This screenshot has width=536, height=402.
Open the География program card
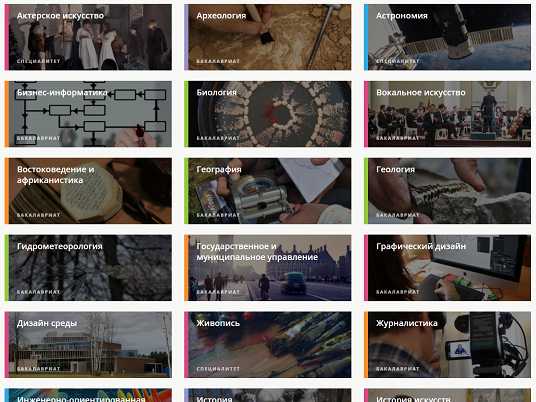[268, 191]
